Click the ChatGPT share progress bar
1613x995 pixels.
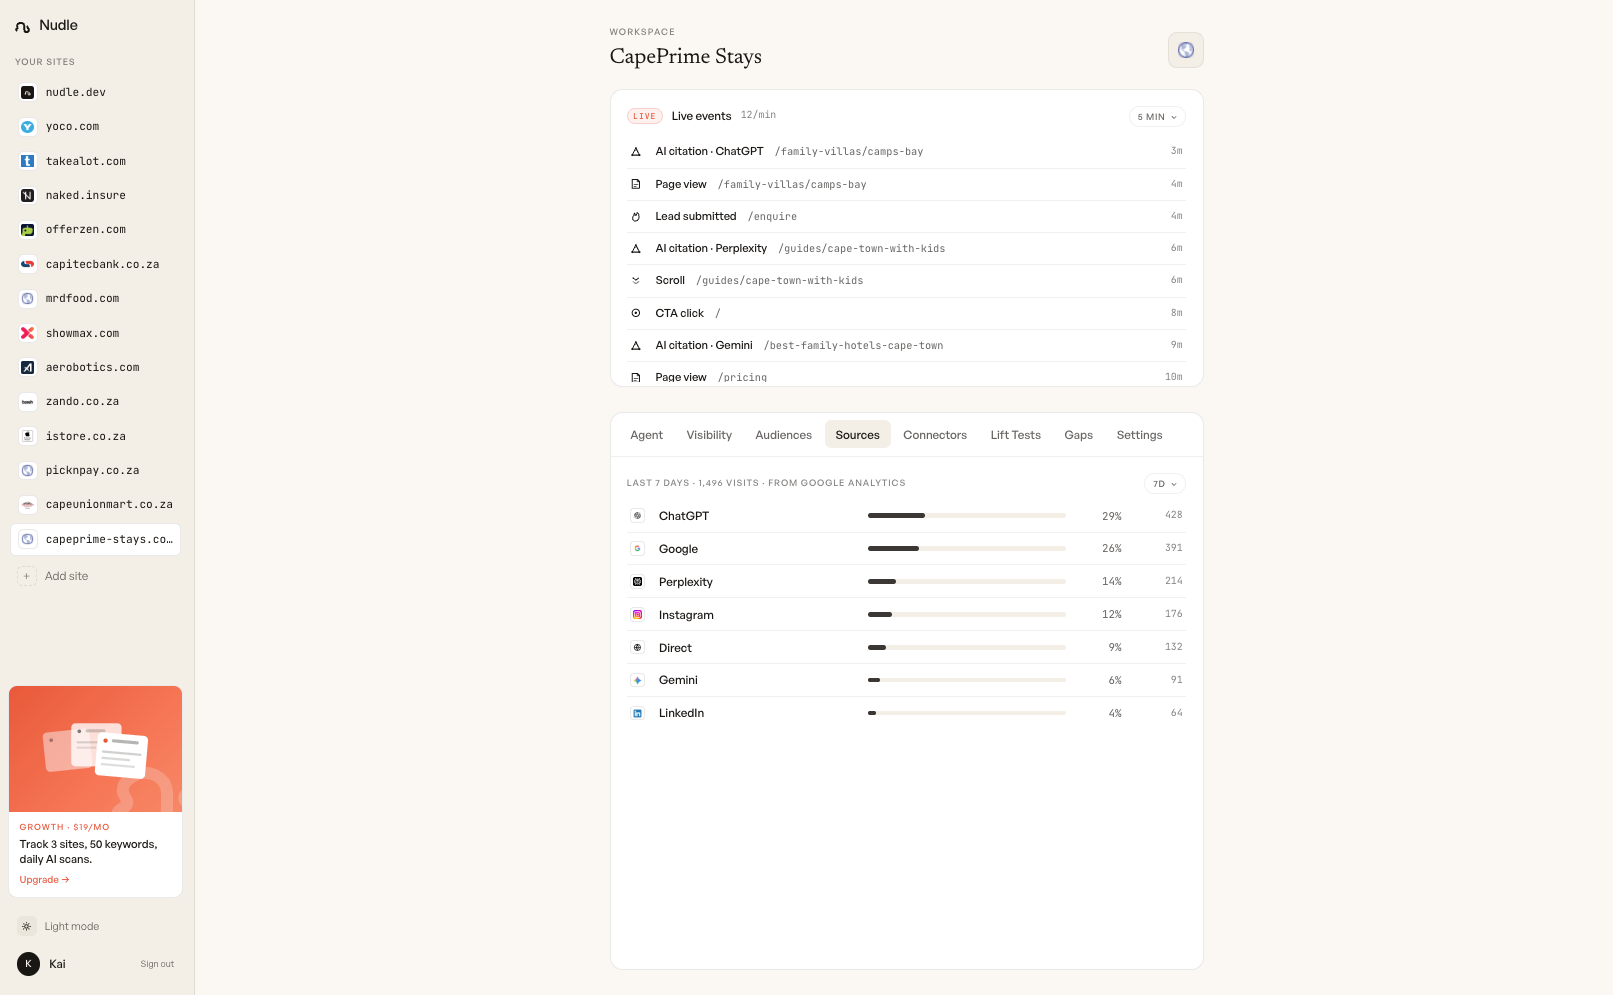coord(967,516)
